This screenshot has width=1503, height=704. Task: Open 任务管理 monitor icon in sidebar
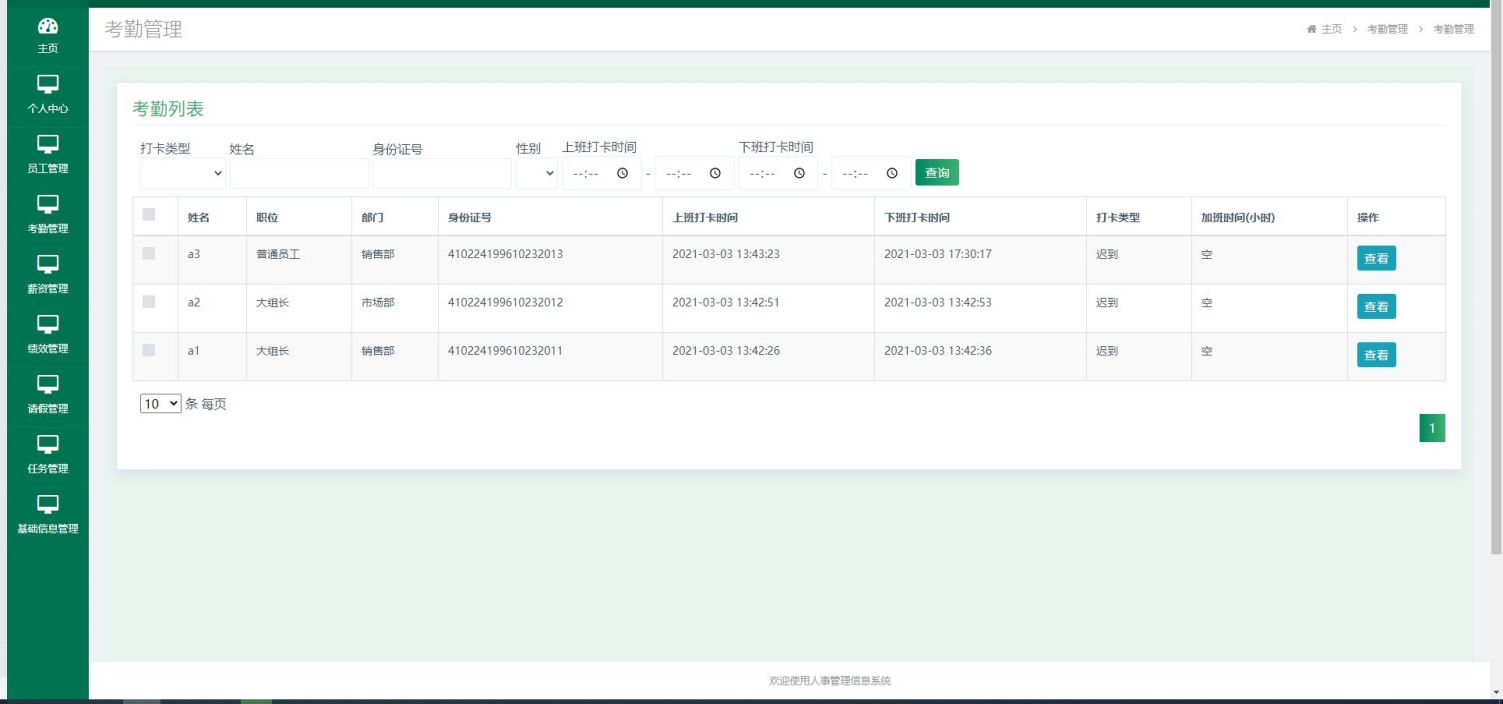pos(47,444)
